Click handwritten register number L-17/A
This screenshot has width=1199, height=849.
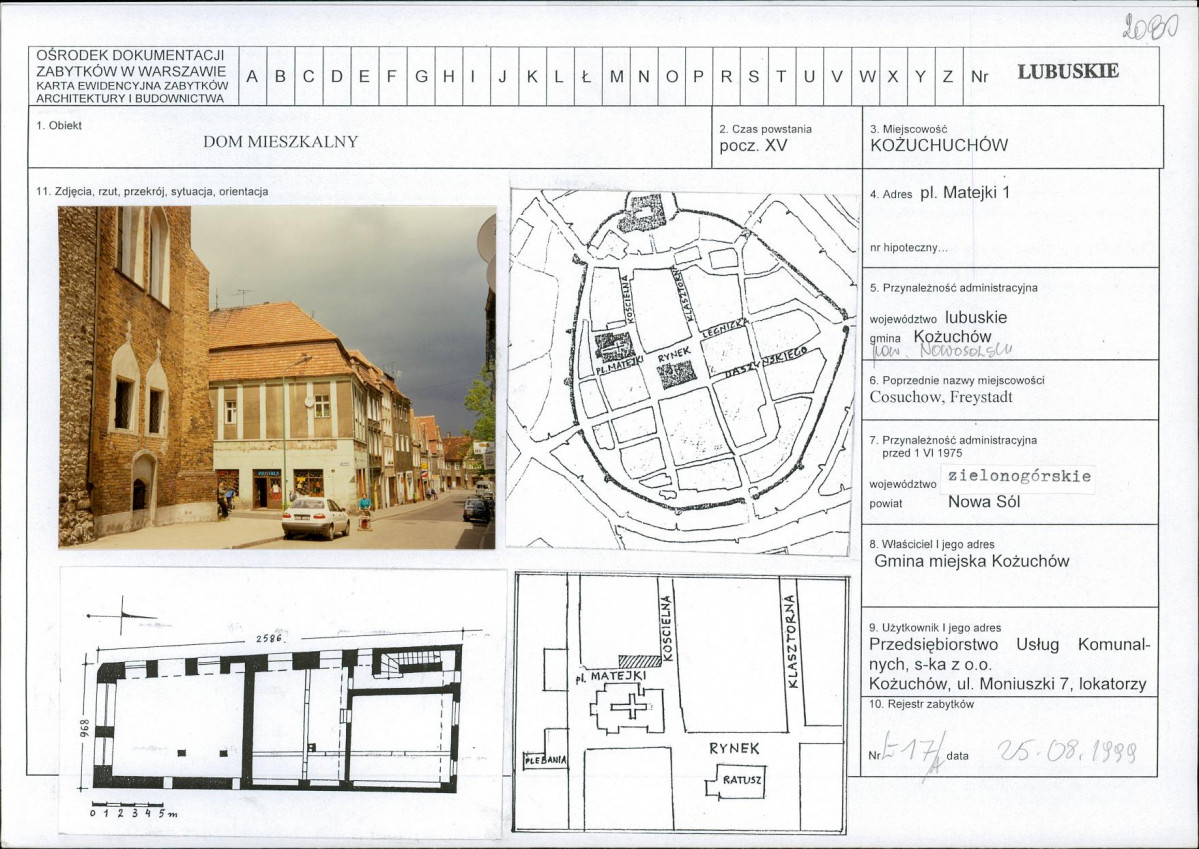[x=914, y=752]
